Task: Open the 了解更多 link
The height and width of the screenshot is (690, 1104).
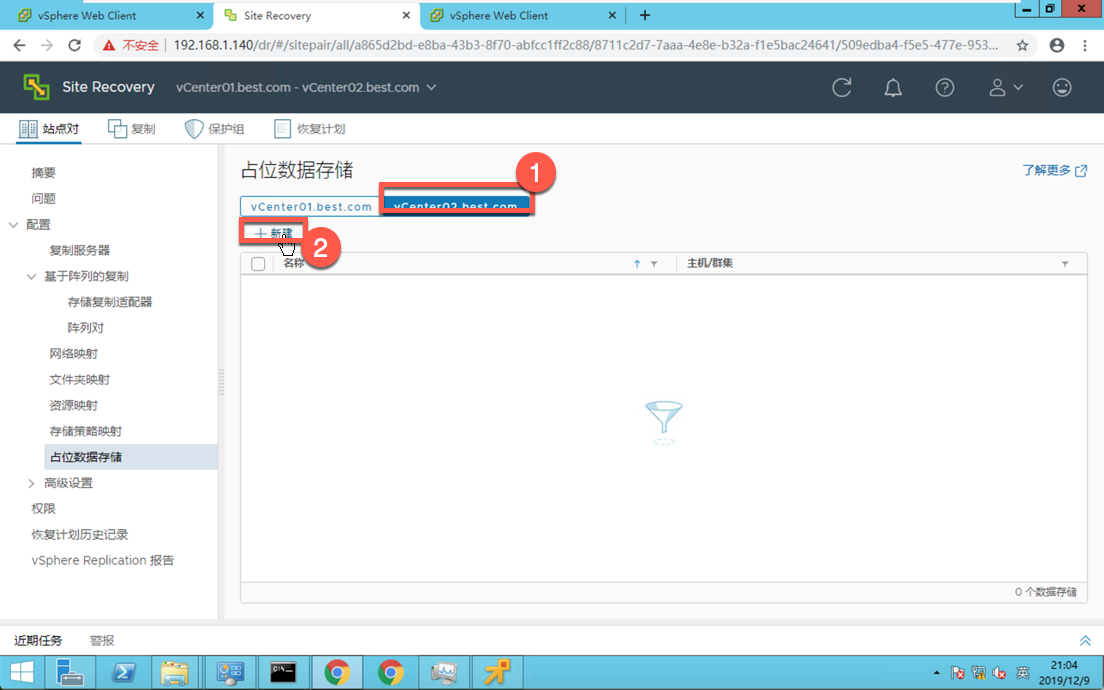Action: [x=1054, y=170]
